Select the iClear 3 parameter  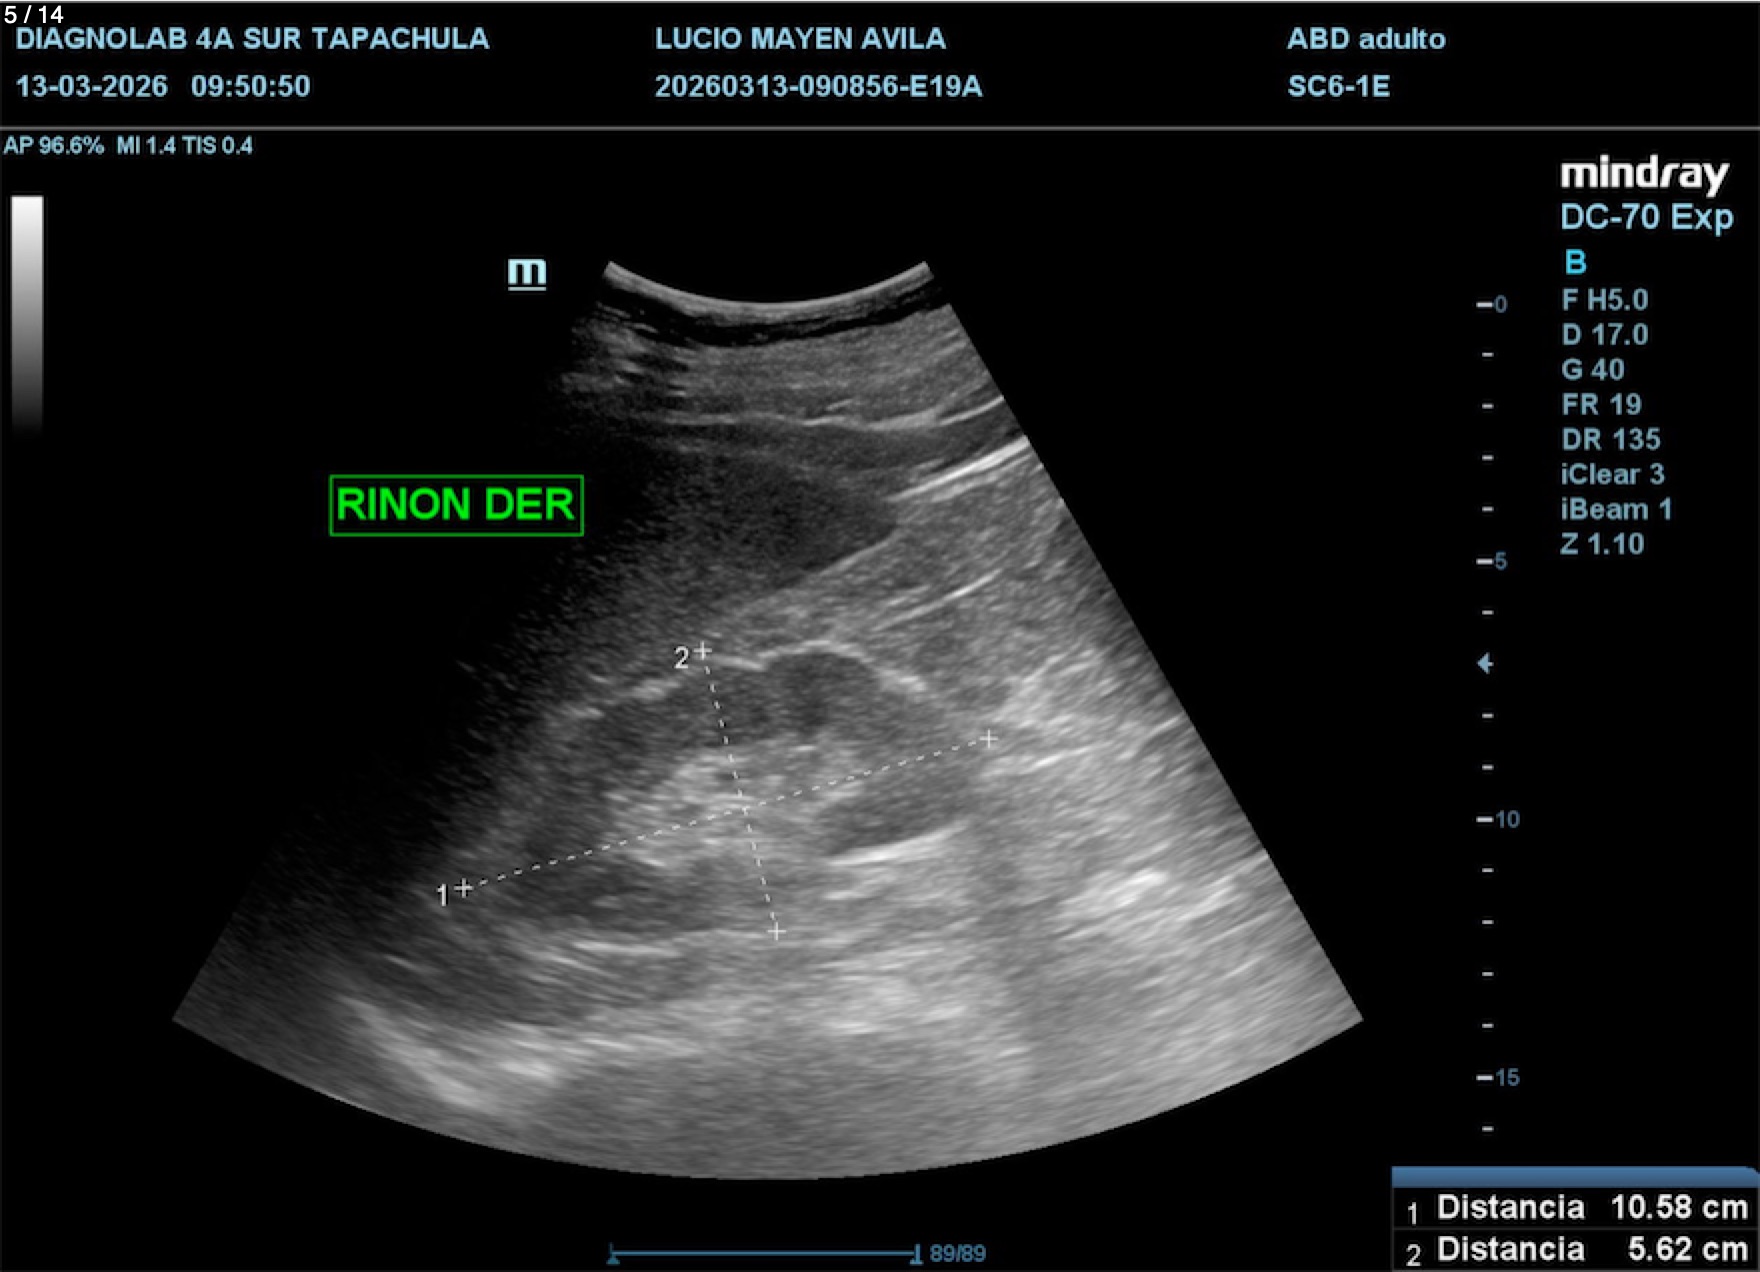pos(1612,474)
